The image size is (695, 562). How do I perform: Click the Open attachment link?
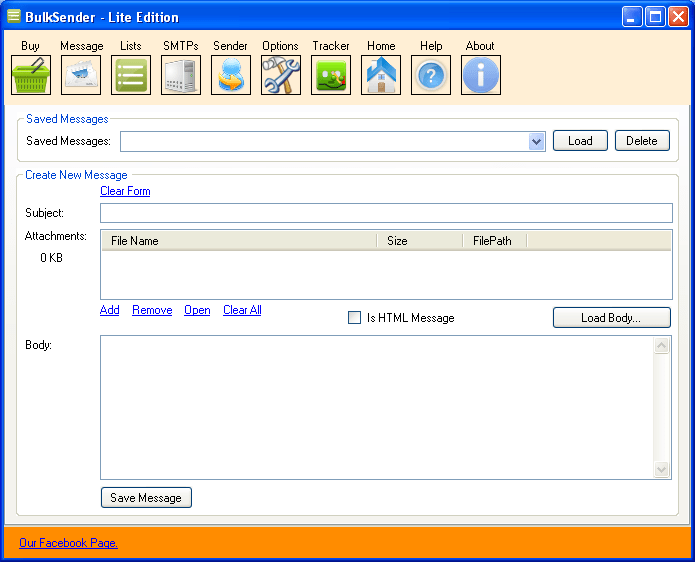point(197,310)
